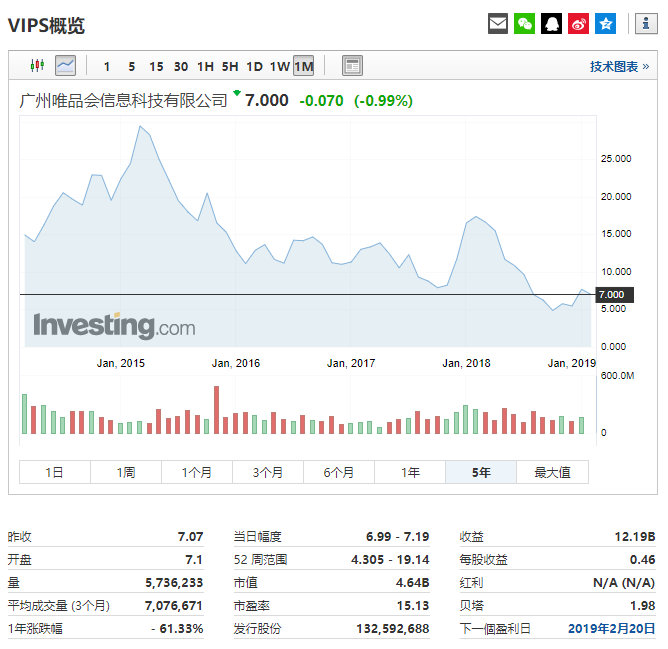Switch to candlestick chart type

point(37,66)
